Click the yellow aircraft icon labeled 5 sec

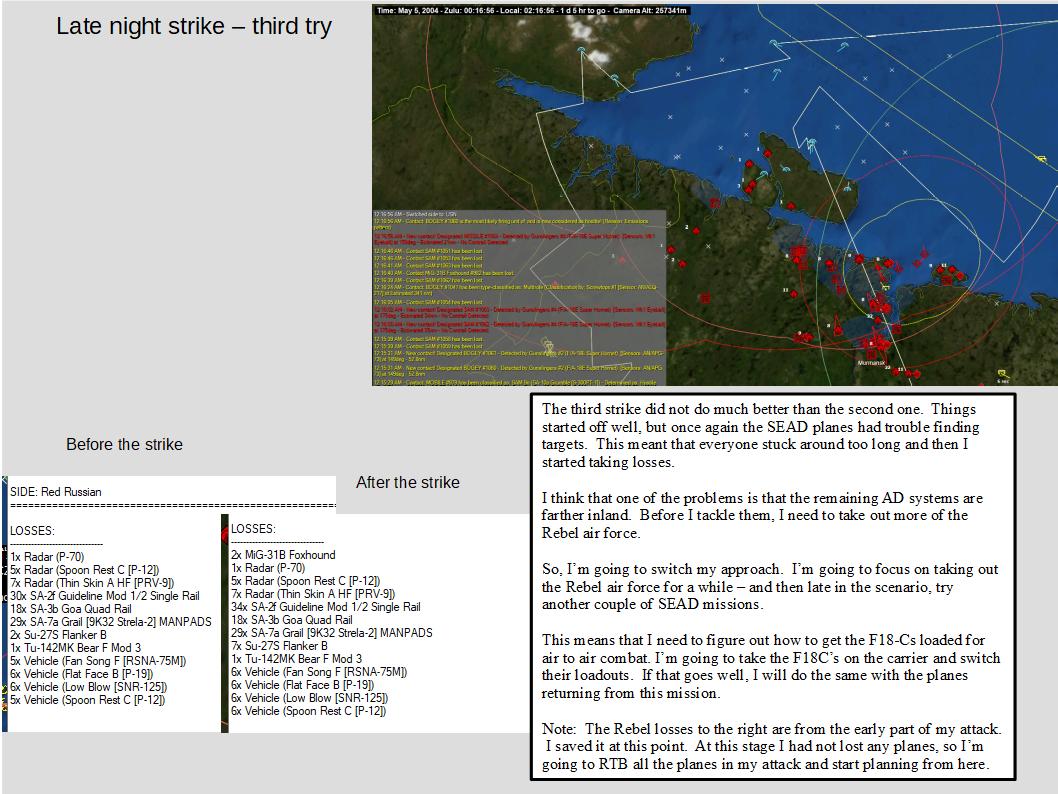click(x=1002, y=374)
